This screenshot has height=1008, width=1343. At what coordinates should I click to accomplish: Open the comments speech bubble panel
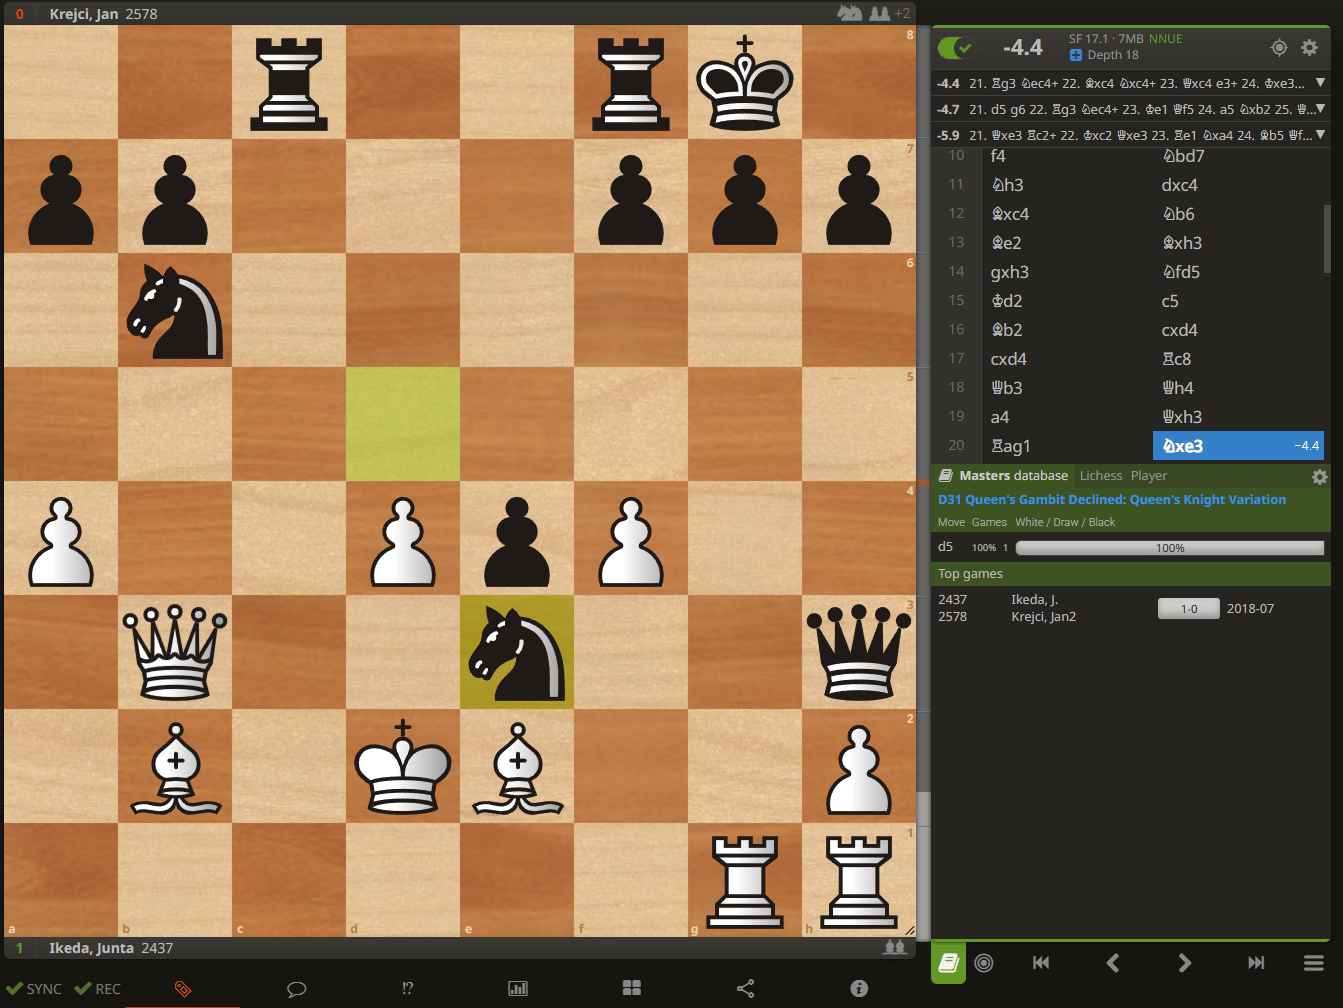[296, 989]
